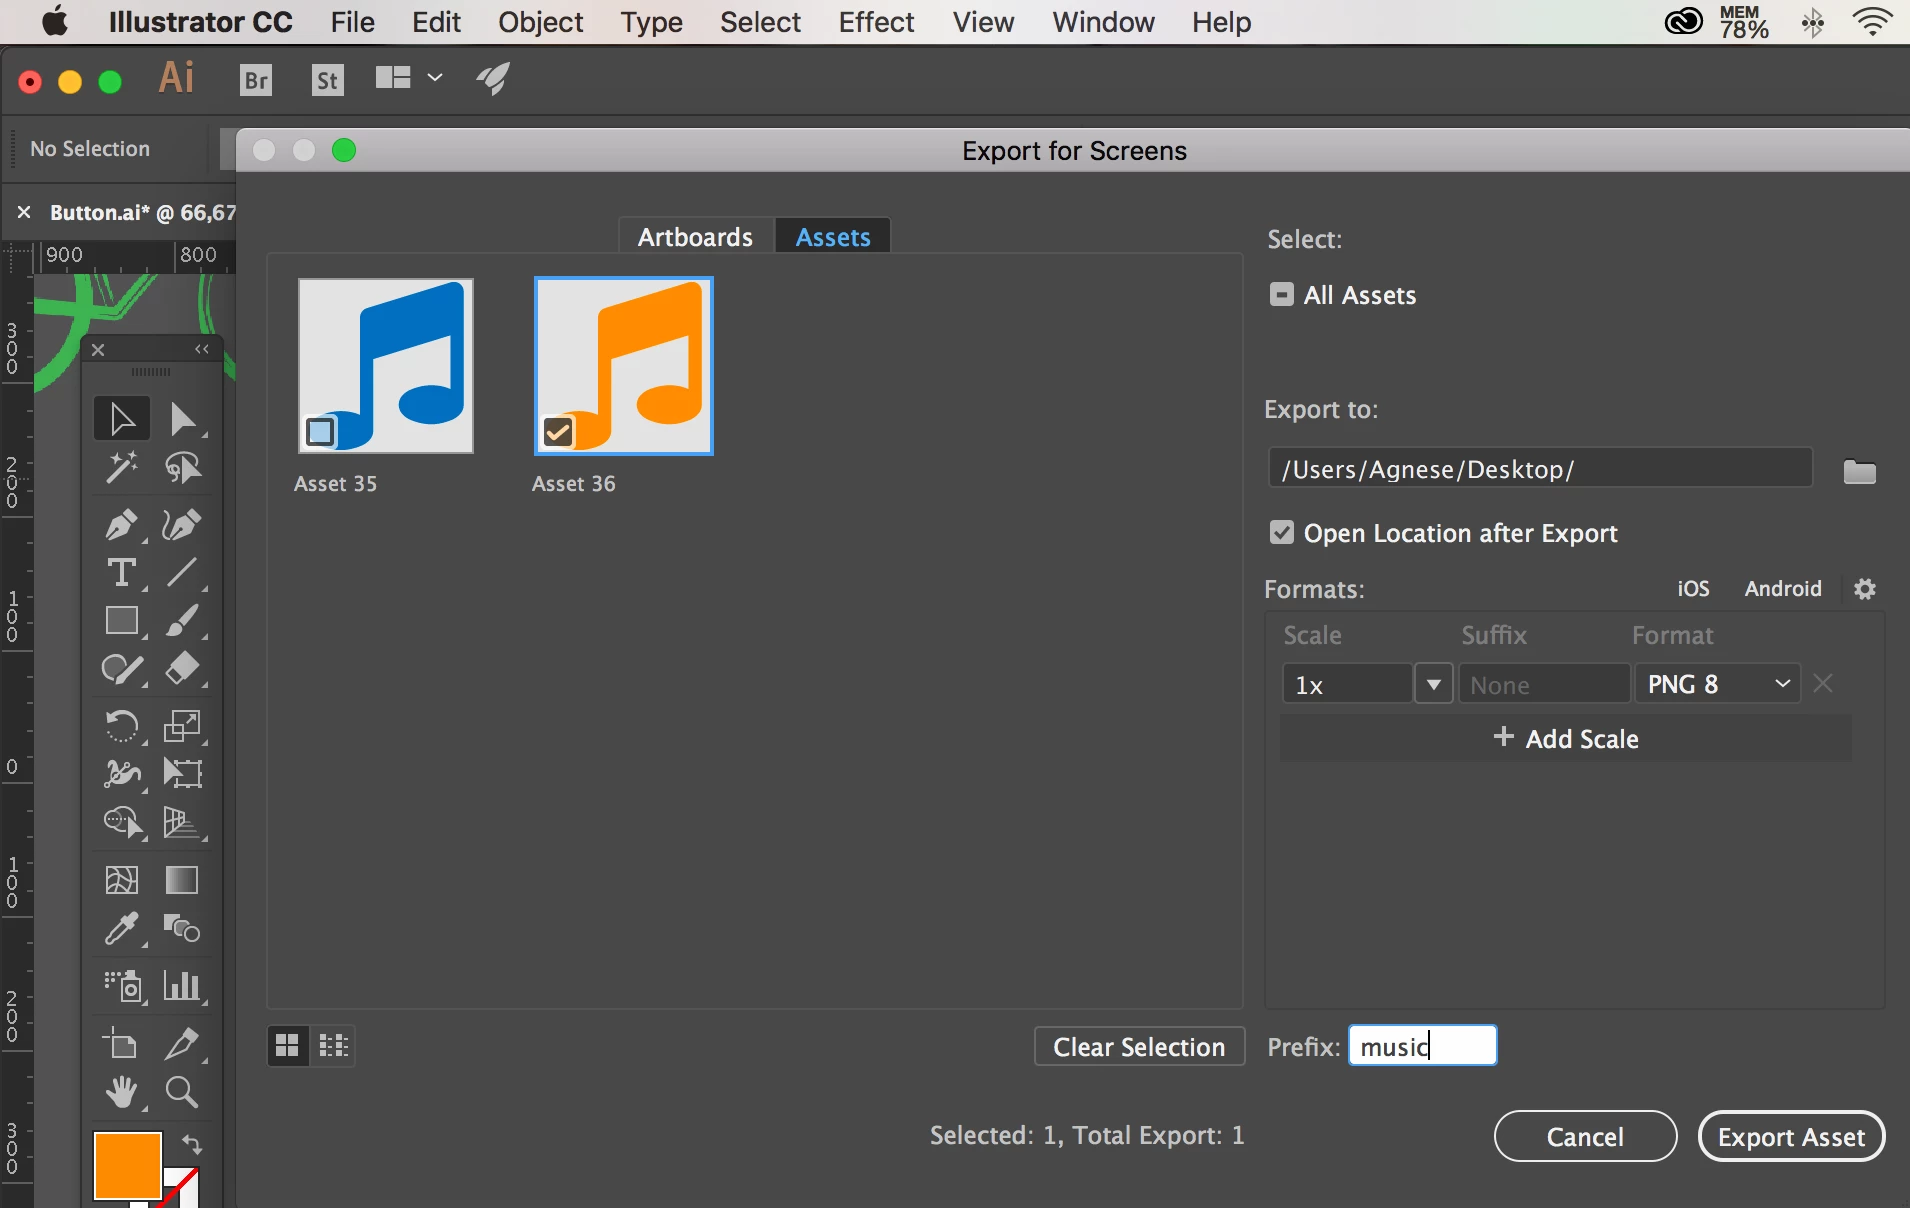Select the Eyedropper tool
The height and width of the screenshot is (1208, 1910).
(122, 929)
